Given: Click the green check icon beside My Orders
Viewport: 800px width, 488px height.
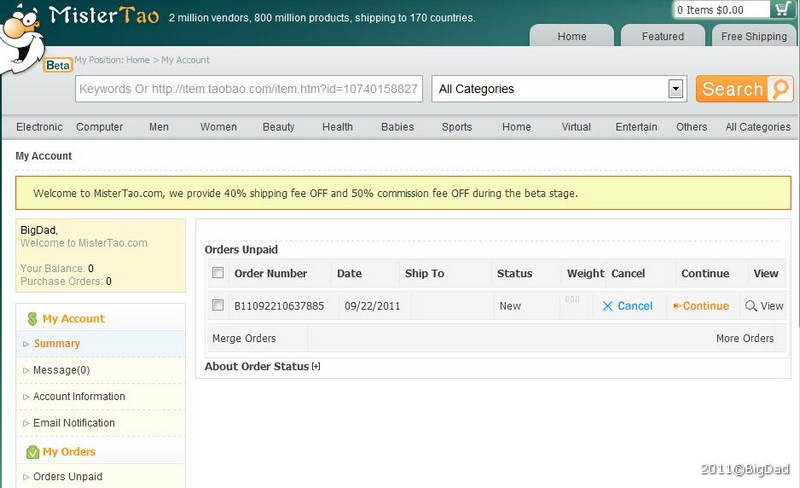Looking at the screenshot, I should (x=33, y=452).
